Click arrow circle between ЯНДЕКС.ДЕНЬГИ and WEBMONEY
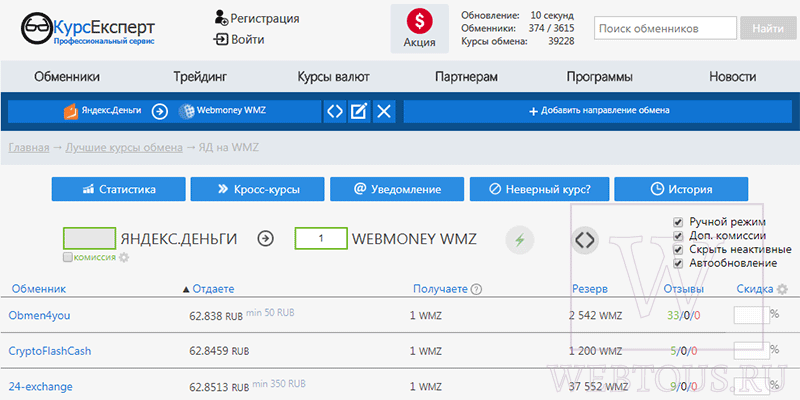The width and height of the screenshot is (800, 400). [x=265, y=238]
